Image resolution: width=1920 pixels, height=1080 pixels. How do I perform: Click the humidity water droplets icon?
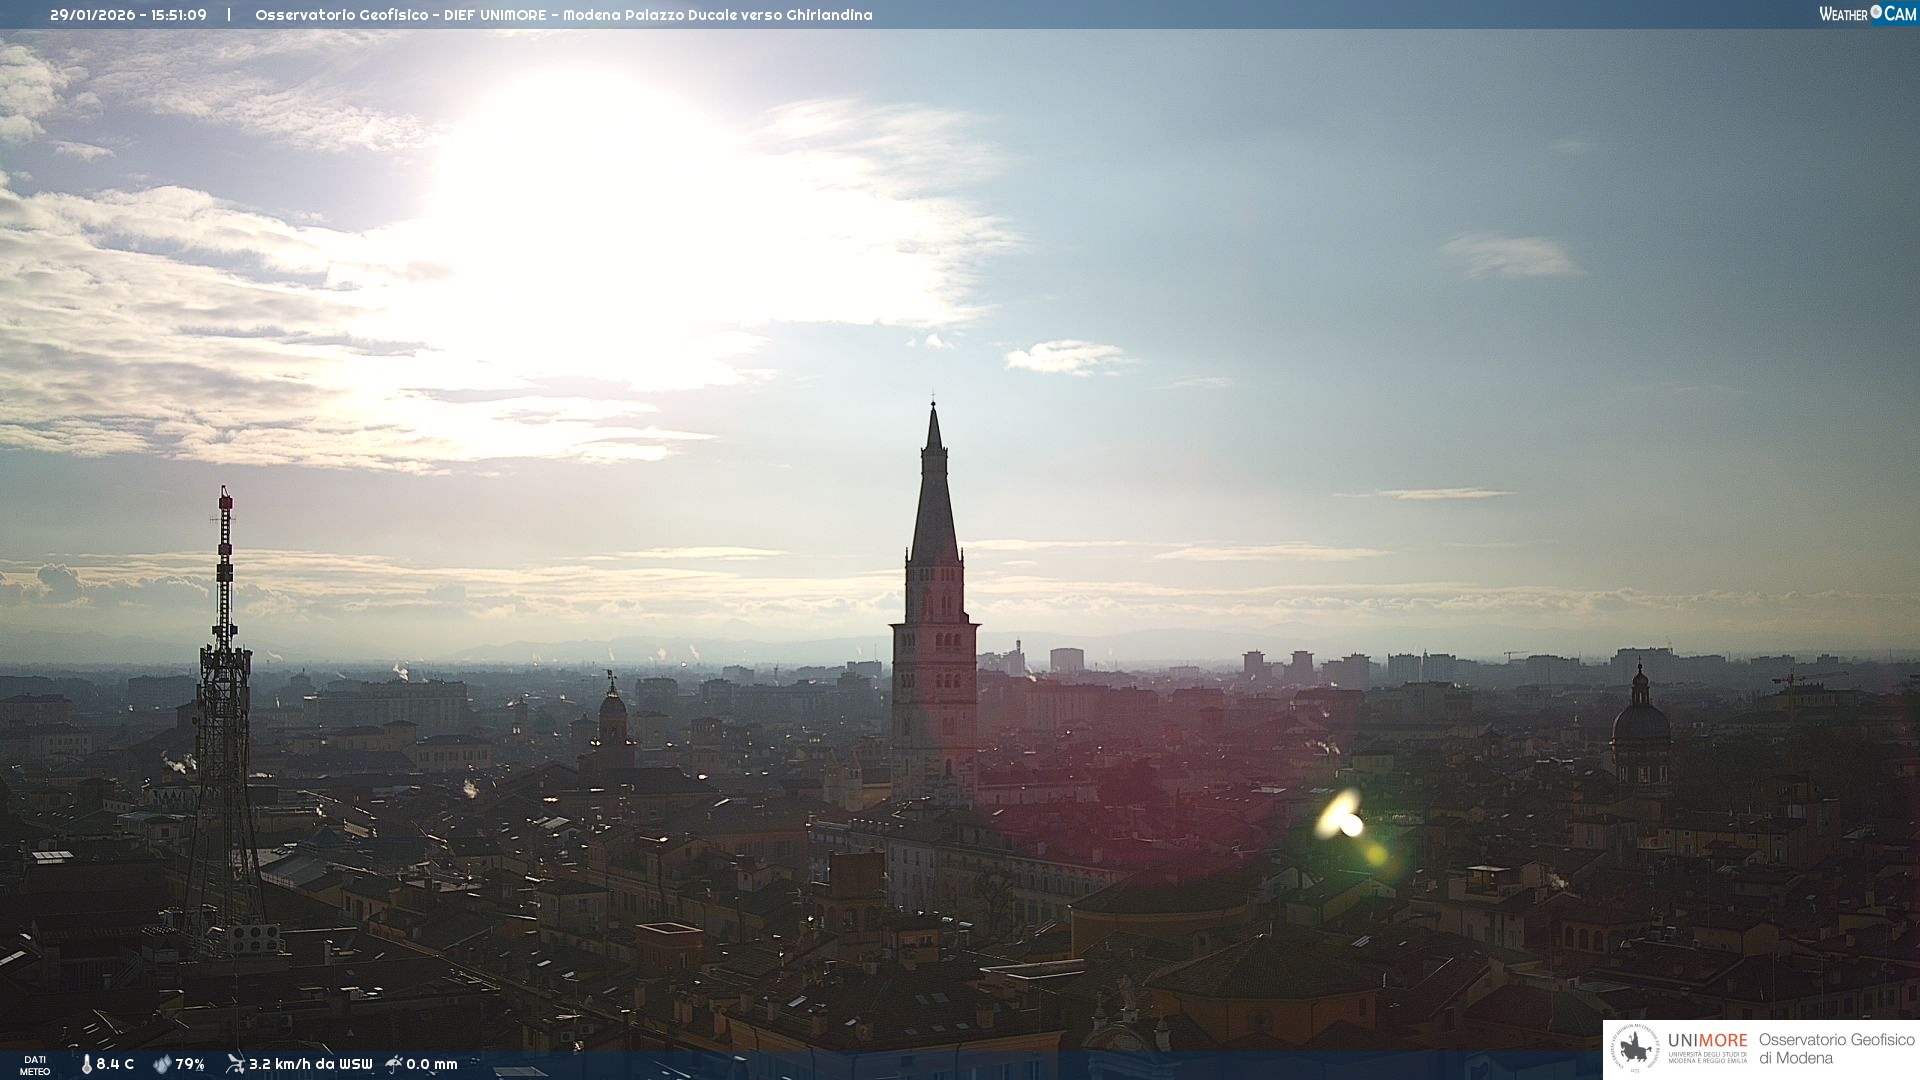162,1065
